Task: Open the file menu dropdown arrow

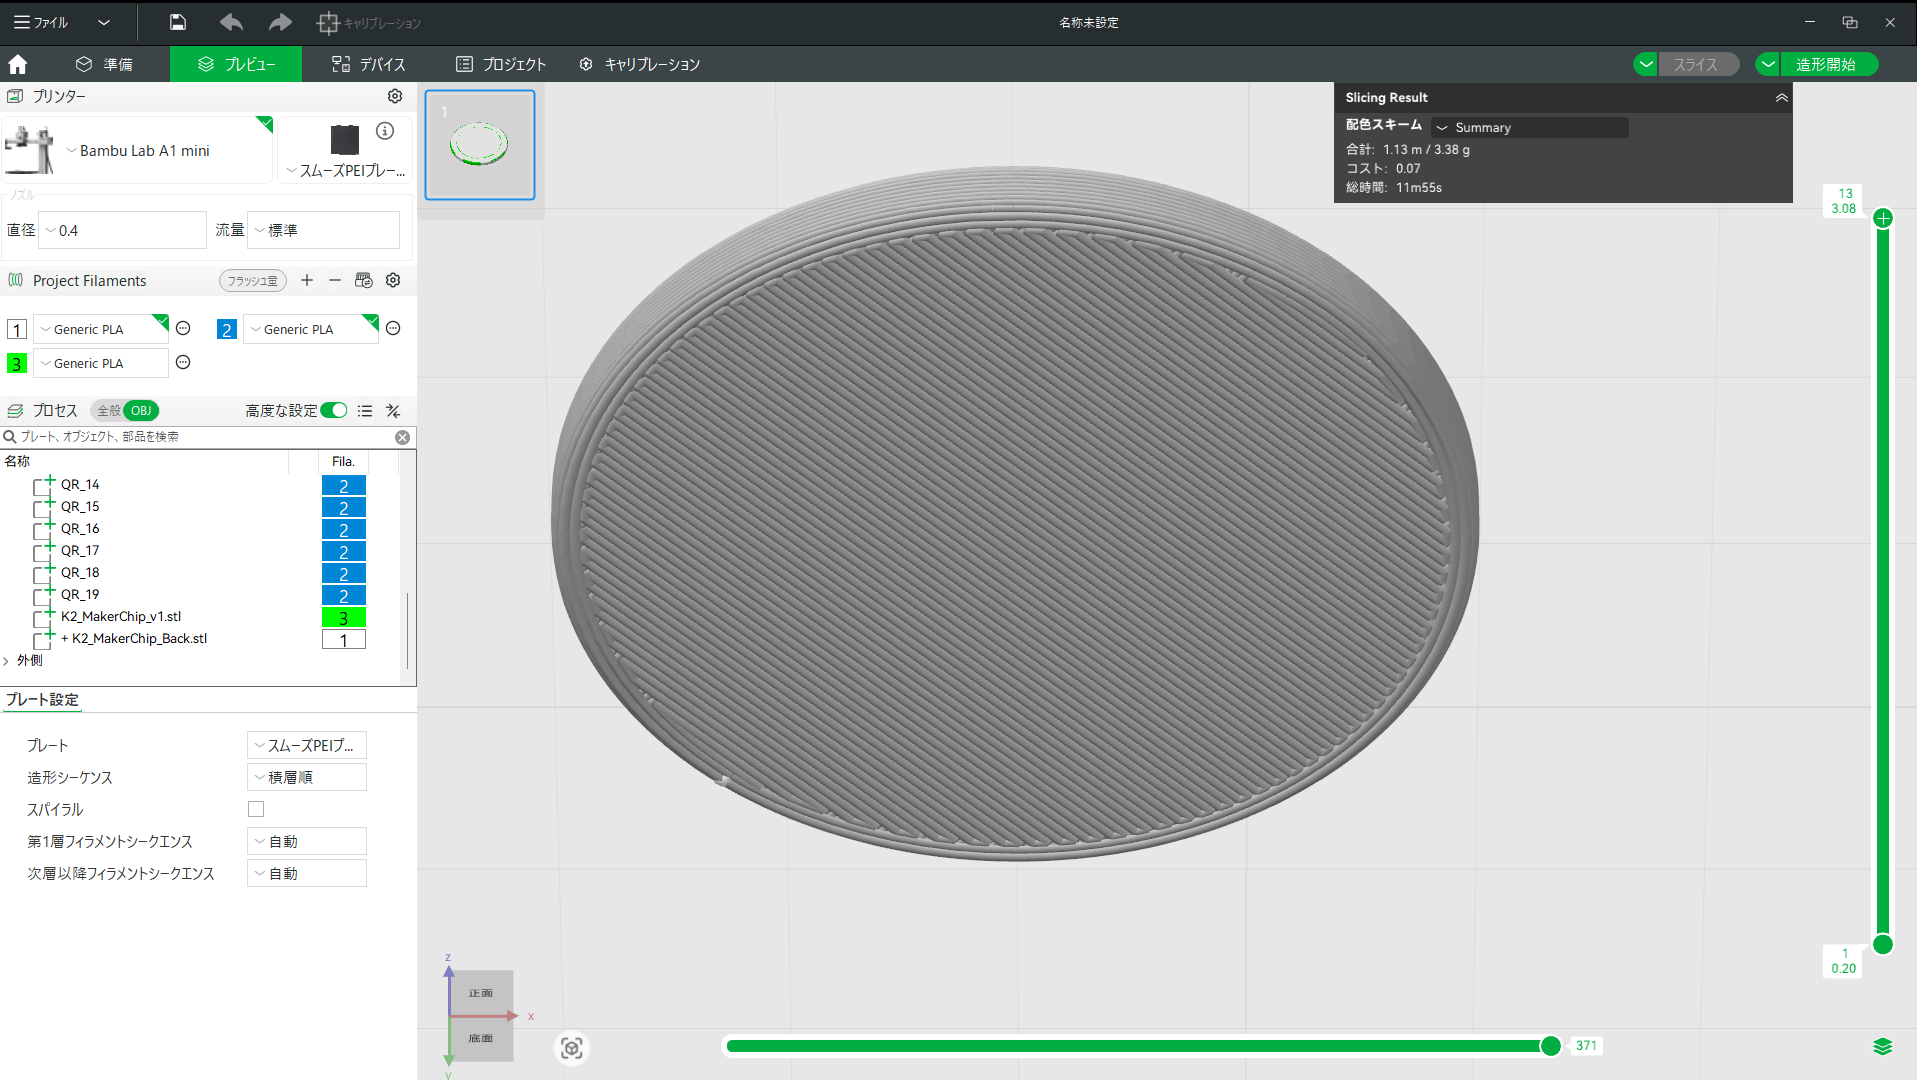Action: [x=104, y=22]
